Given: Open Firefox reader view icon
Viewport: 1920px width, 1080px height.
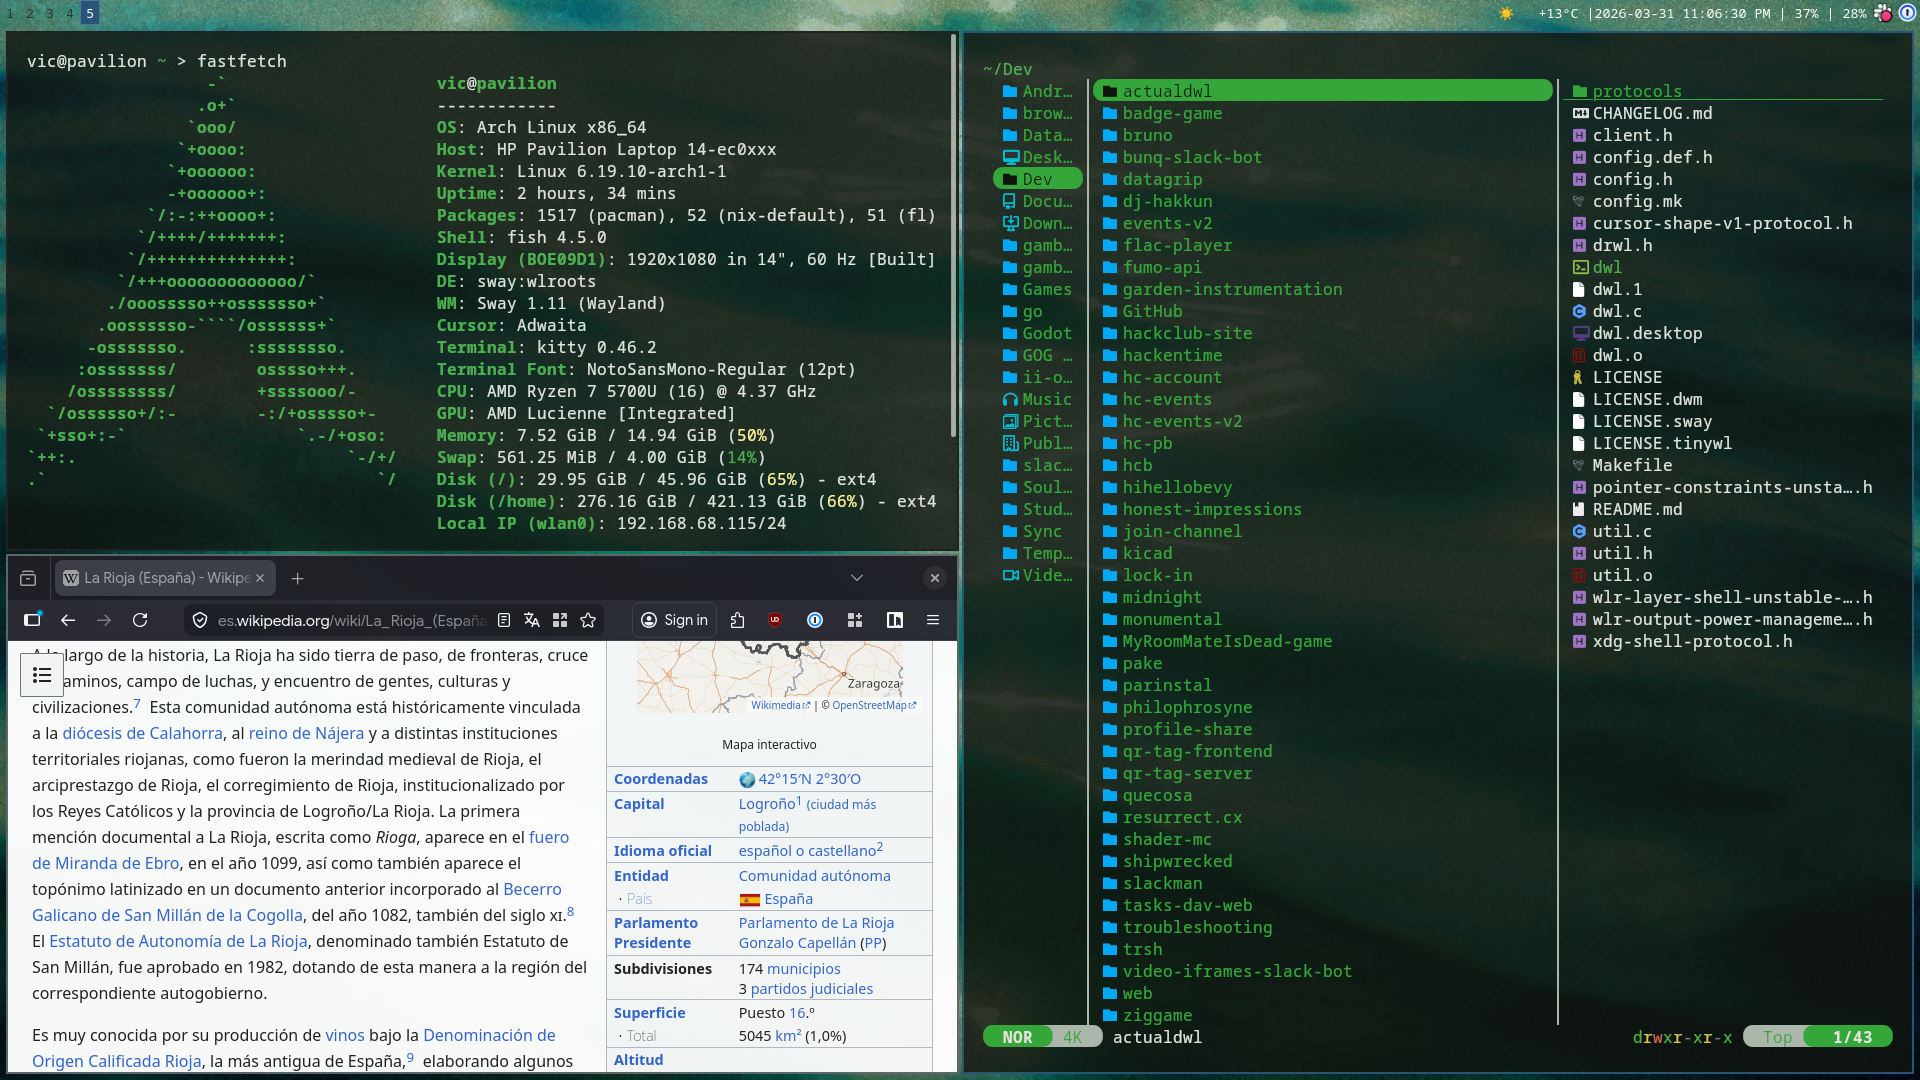Looking at the screenshot, I should pos(504,620).
